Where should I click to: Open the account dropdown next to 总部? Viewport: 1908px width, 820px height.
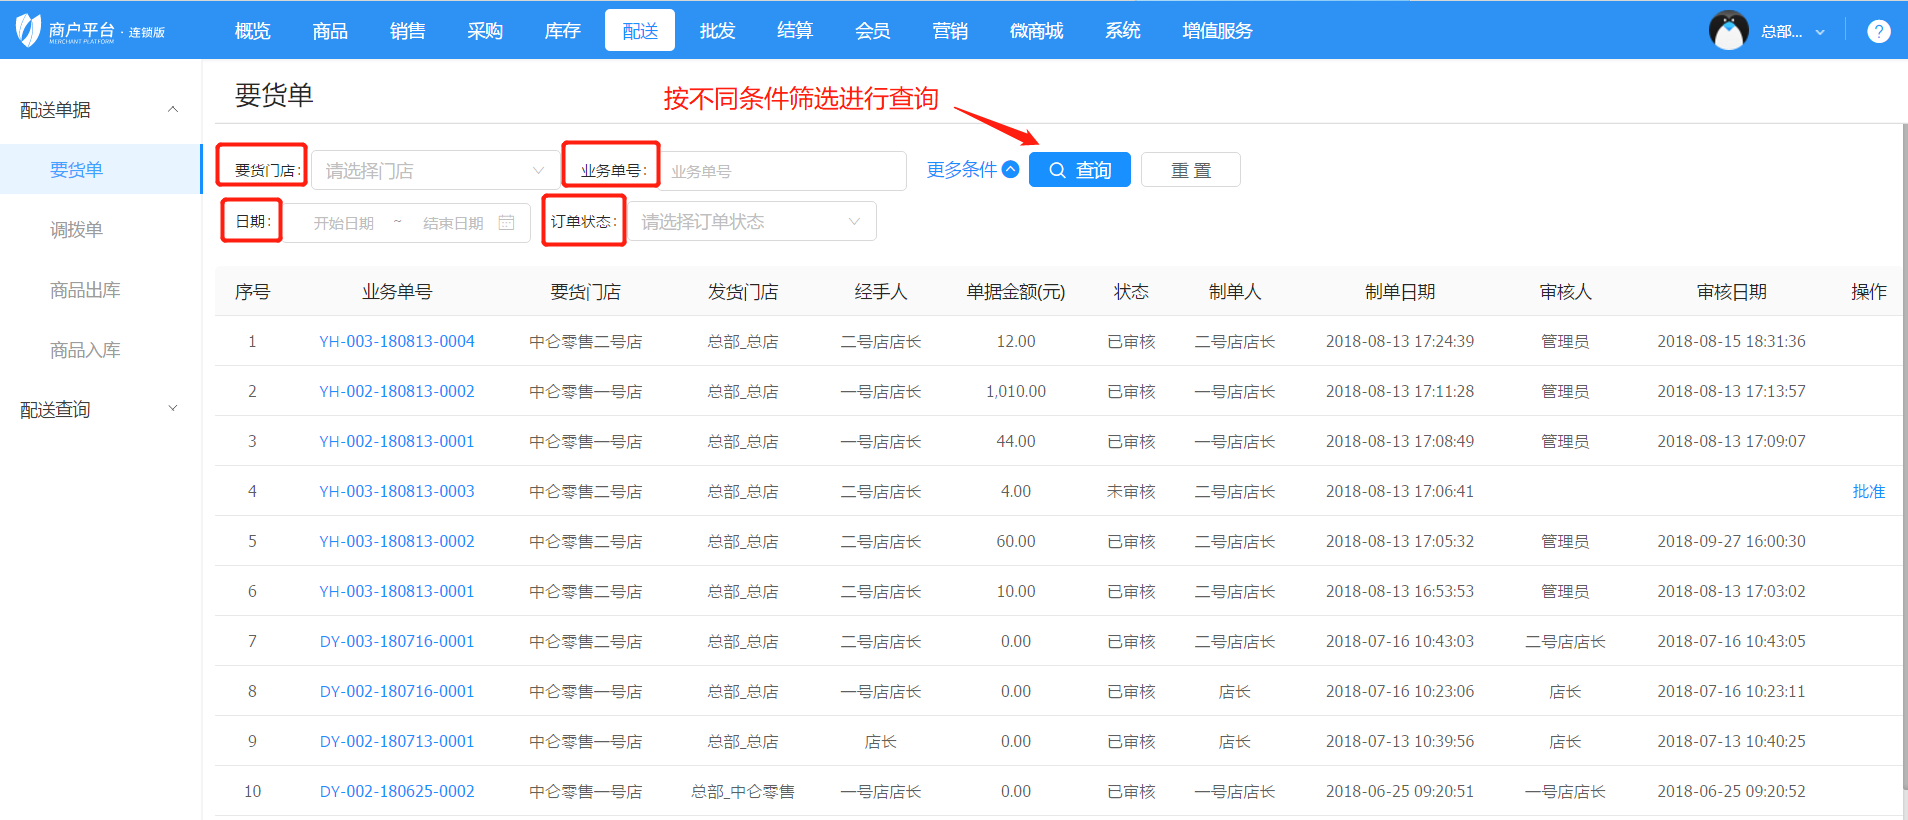click(x=1820, y=32)
